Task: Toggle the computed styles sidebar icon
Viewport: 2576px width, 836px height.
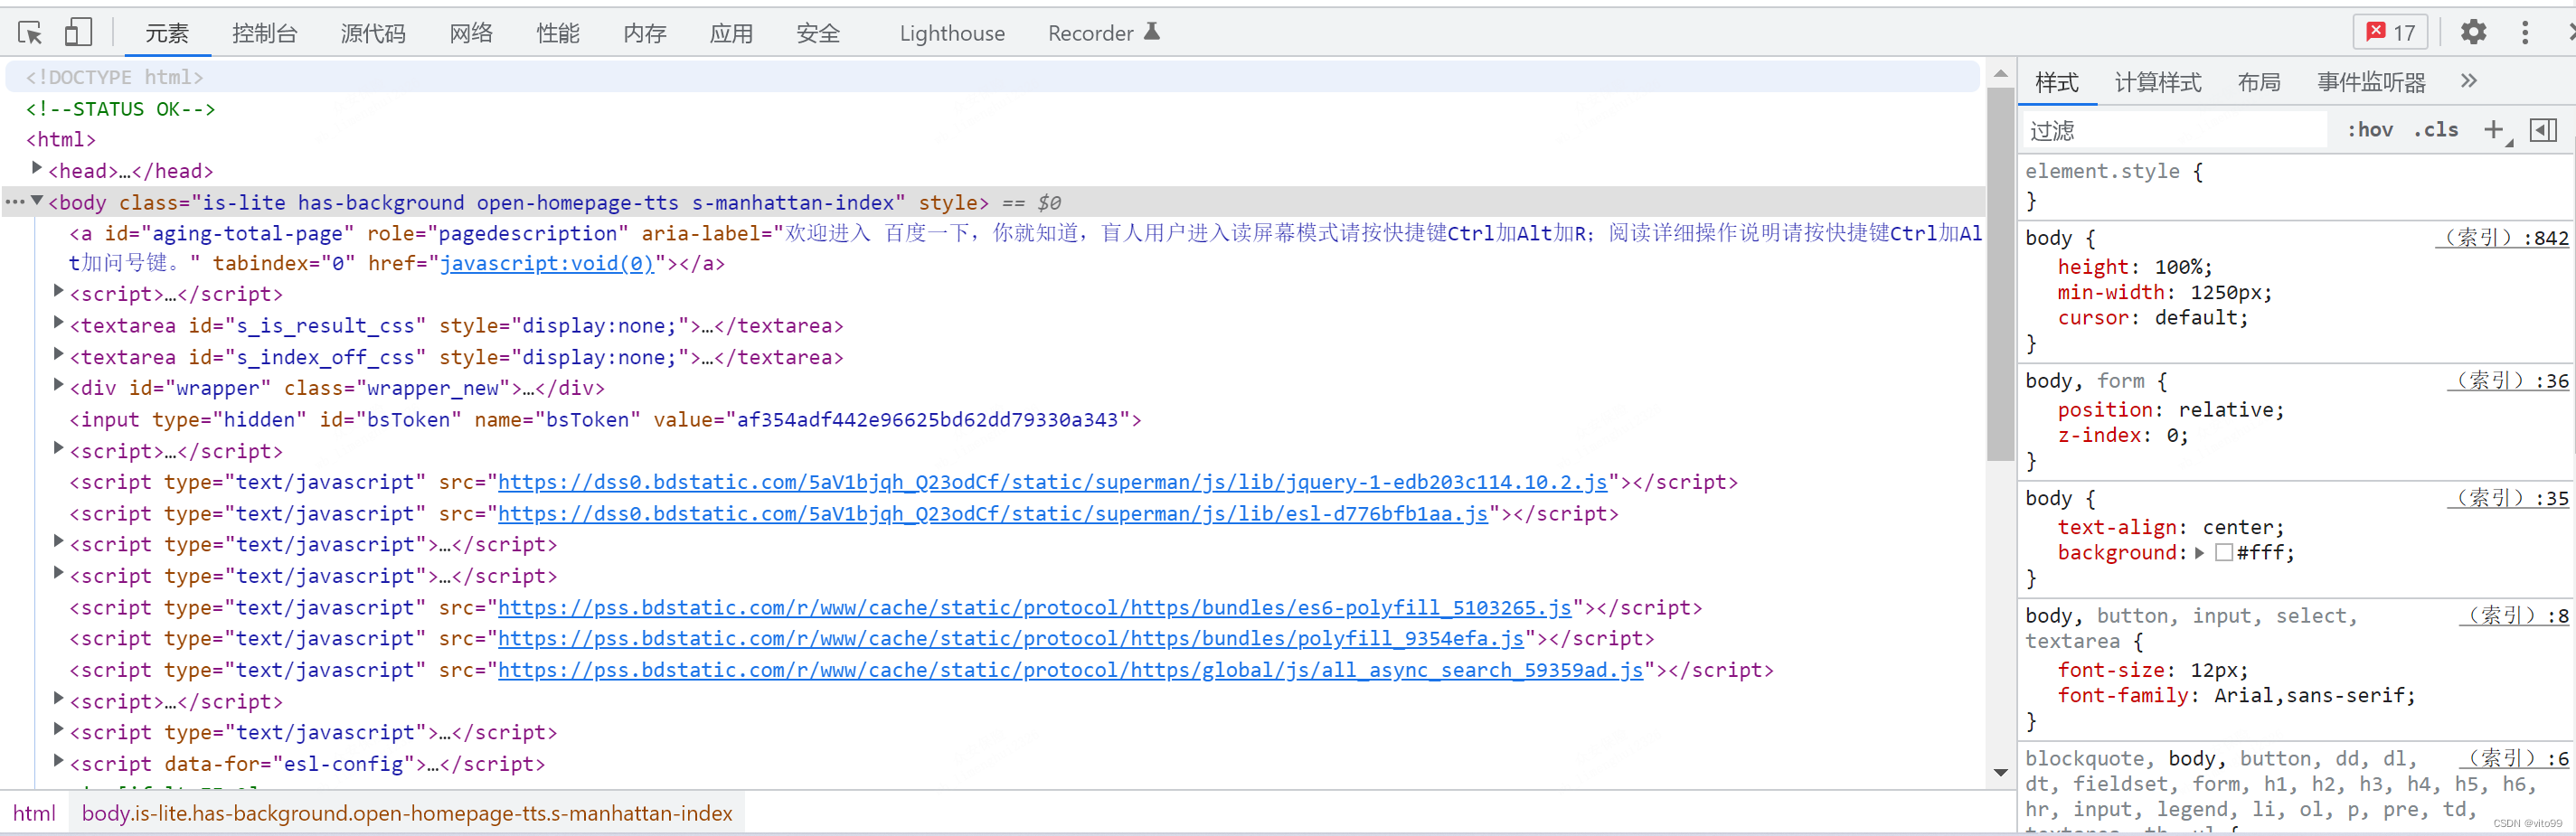Action: click(x=2543, y=130)
